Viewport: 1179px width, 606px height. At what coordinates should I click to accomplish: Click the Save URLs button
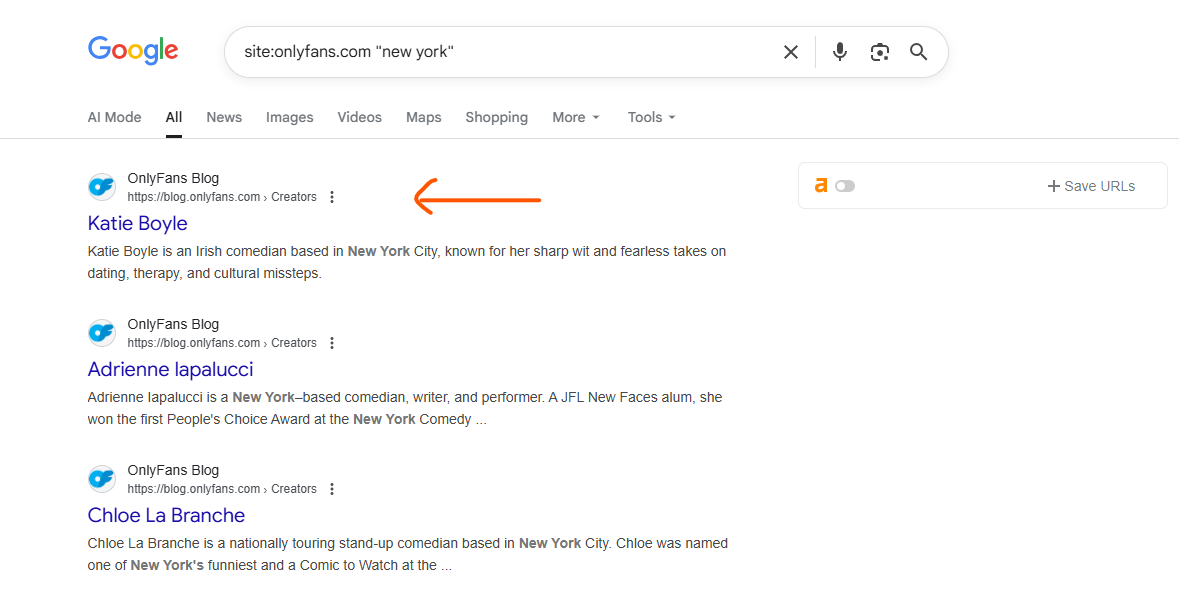pyautogui.click(x=1090, y=186)
